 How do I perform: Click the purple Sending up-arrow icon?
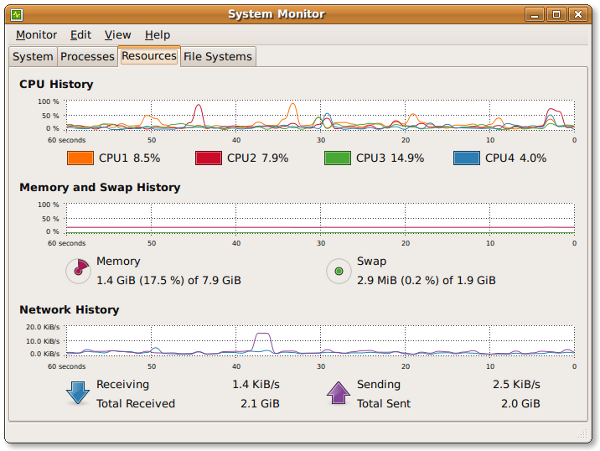click(339, 392)
